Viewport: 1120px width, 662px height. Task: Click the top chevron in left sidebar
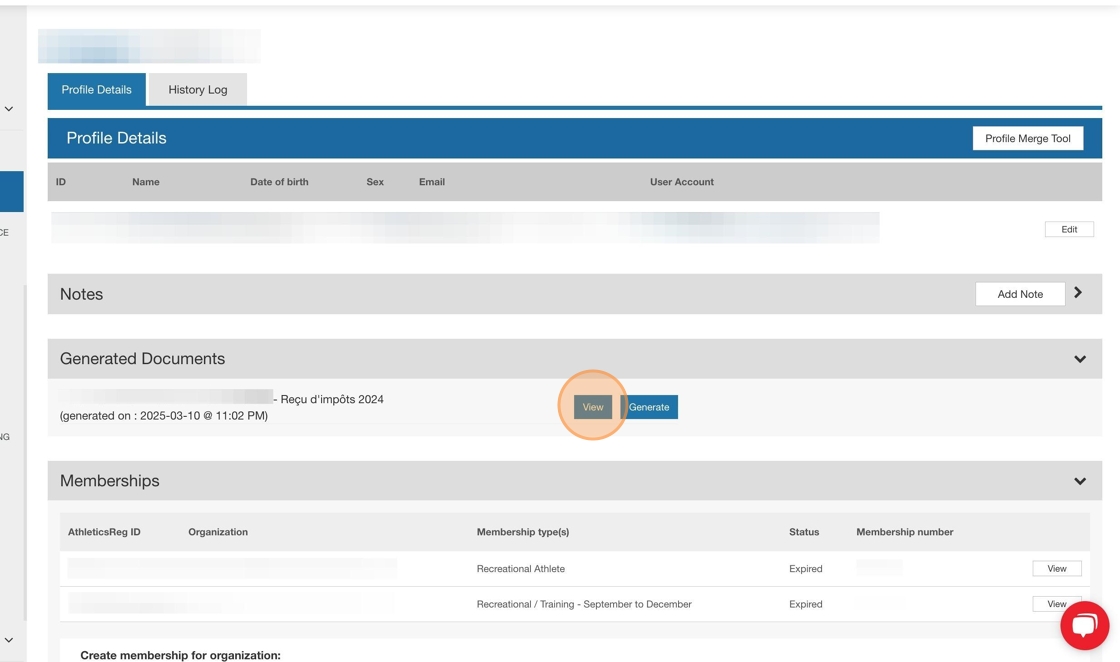pyautogui.click(x=9, y=109)
